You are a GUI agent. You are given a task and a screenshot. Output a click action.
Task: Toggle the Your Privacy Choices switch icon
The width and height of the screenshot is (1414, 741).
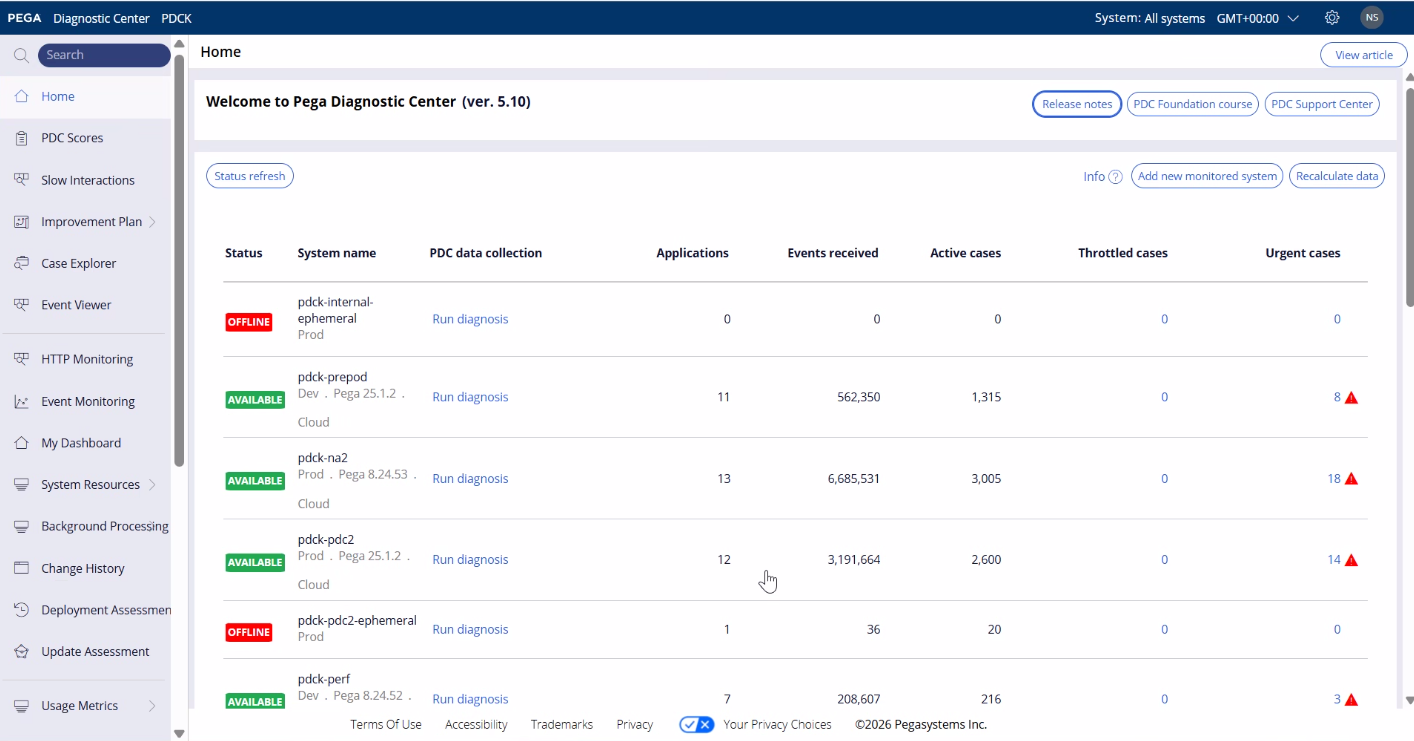pos(696,725)
